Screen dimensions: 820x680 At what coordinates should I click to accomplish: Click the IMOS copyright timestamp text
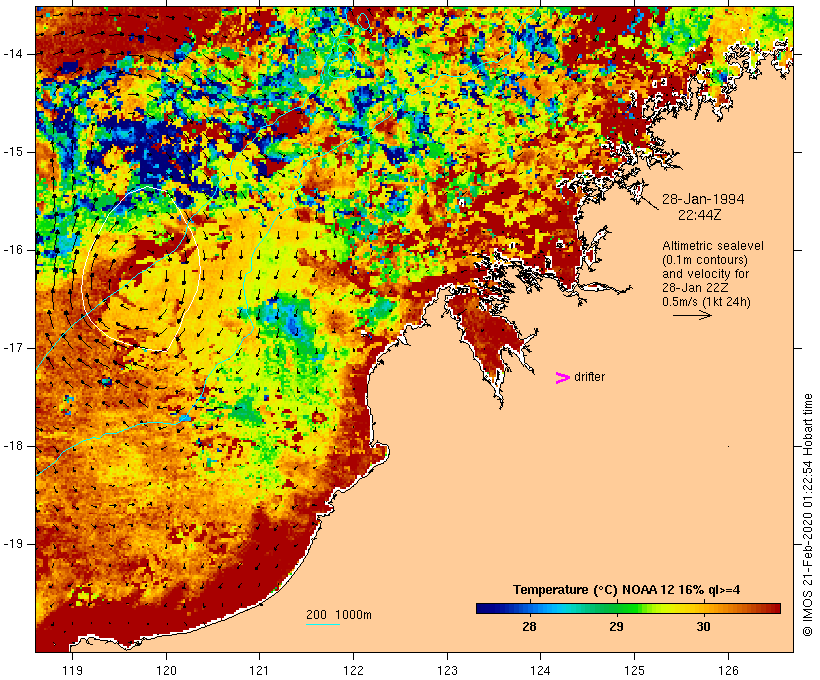(808, 515)
